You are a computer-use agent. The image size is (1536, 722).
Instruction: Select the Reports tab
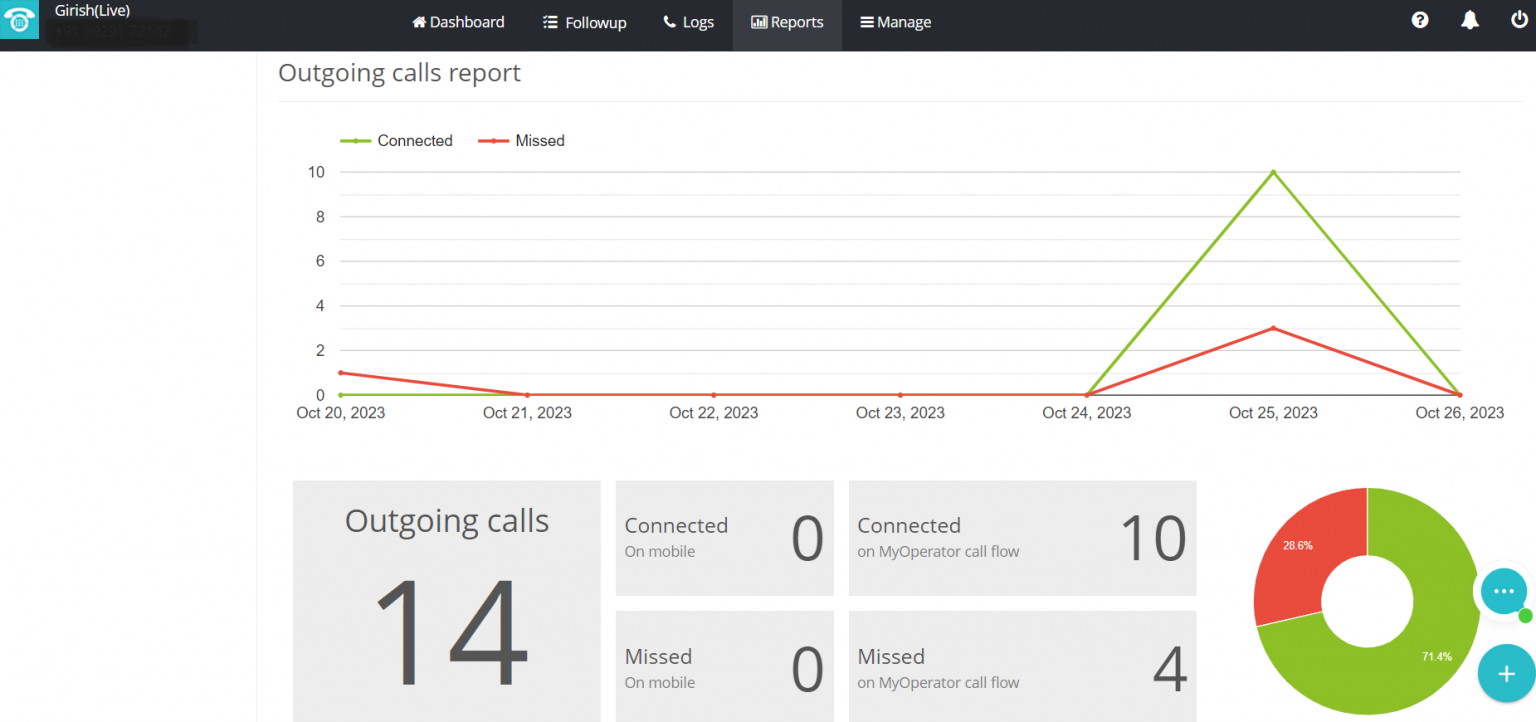pyautogui.click(x=787, y=21)
